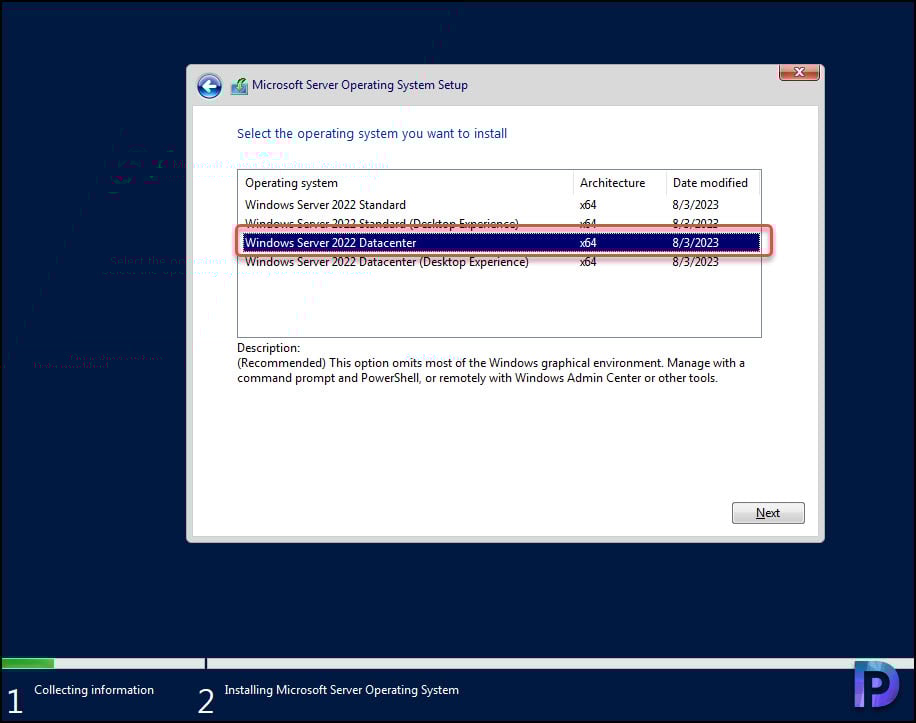Click x64 in the Windows Server 2022 Standard row
This screenshot has height=723, width=916.
588,205
